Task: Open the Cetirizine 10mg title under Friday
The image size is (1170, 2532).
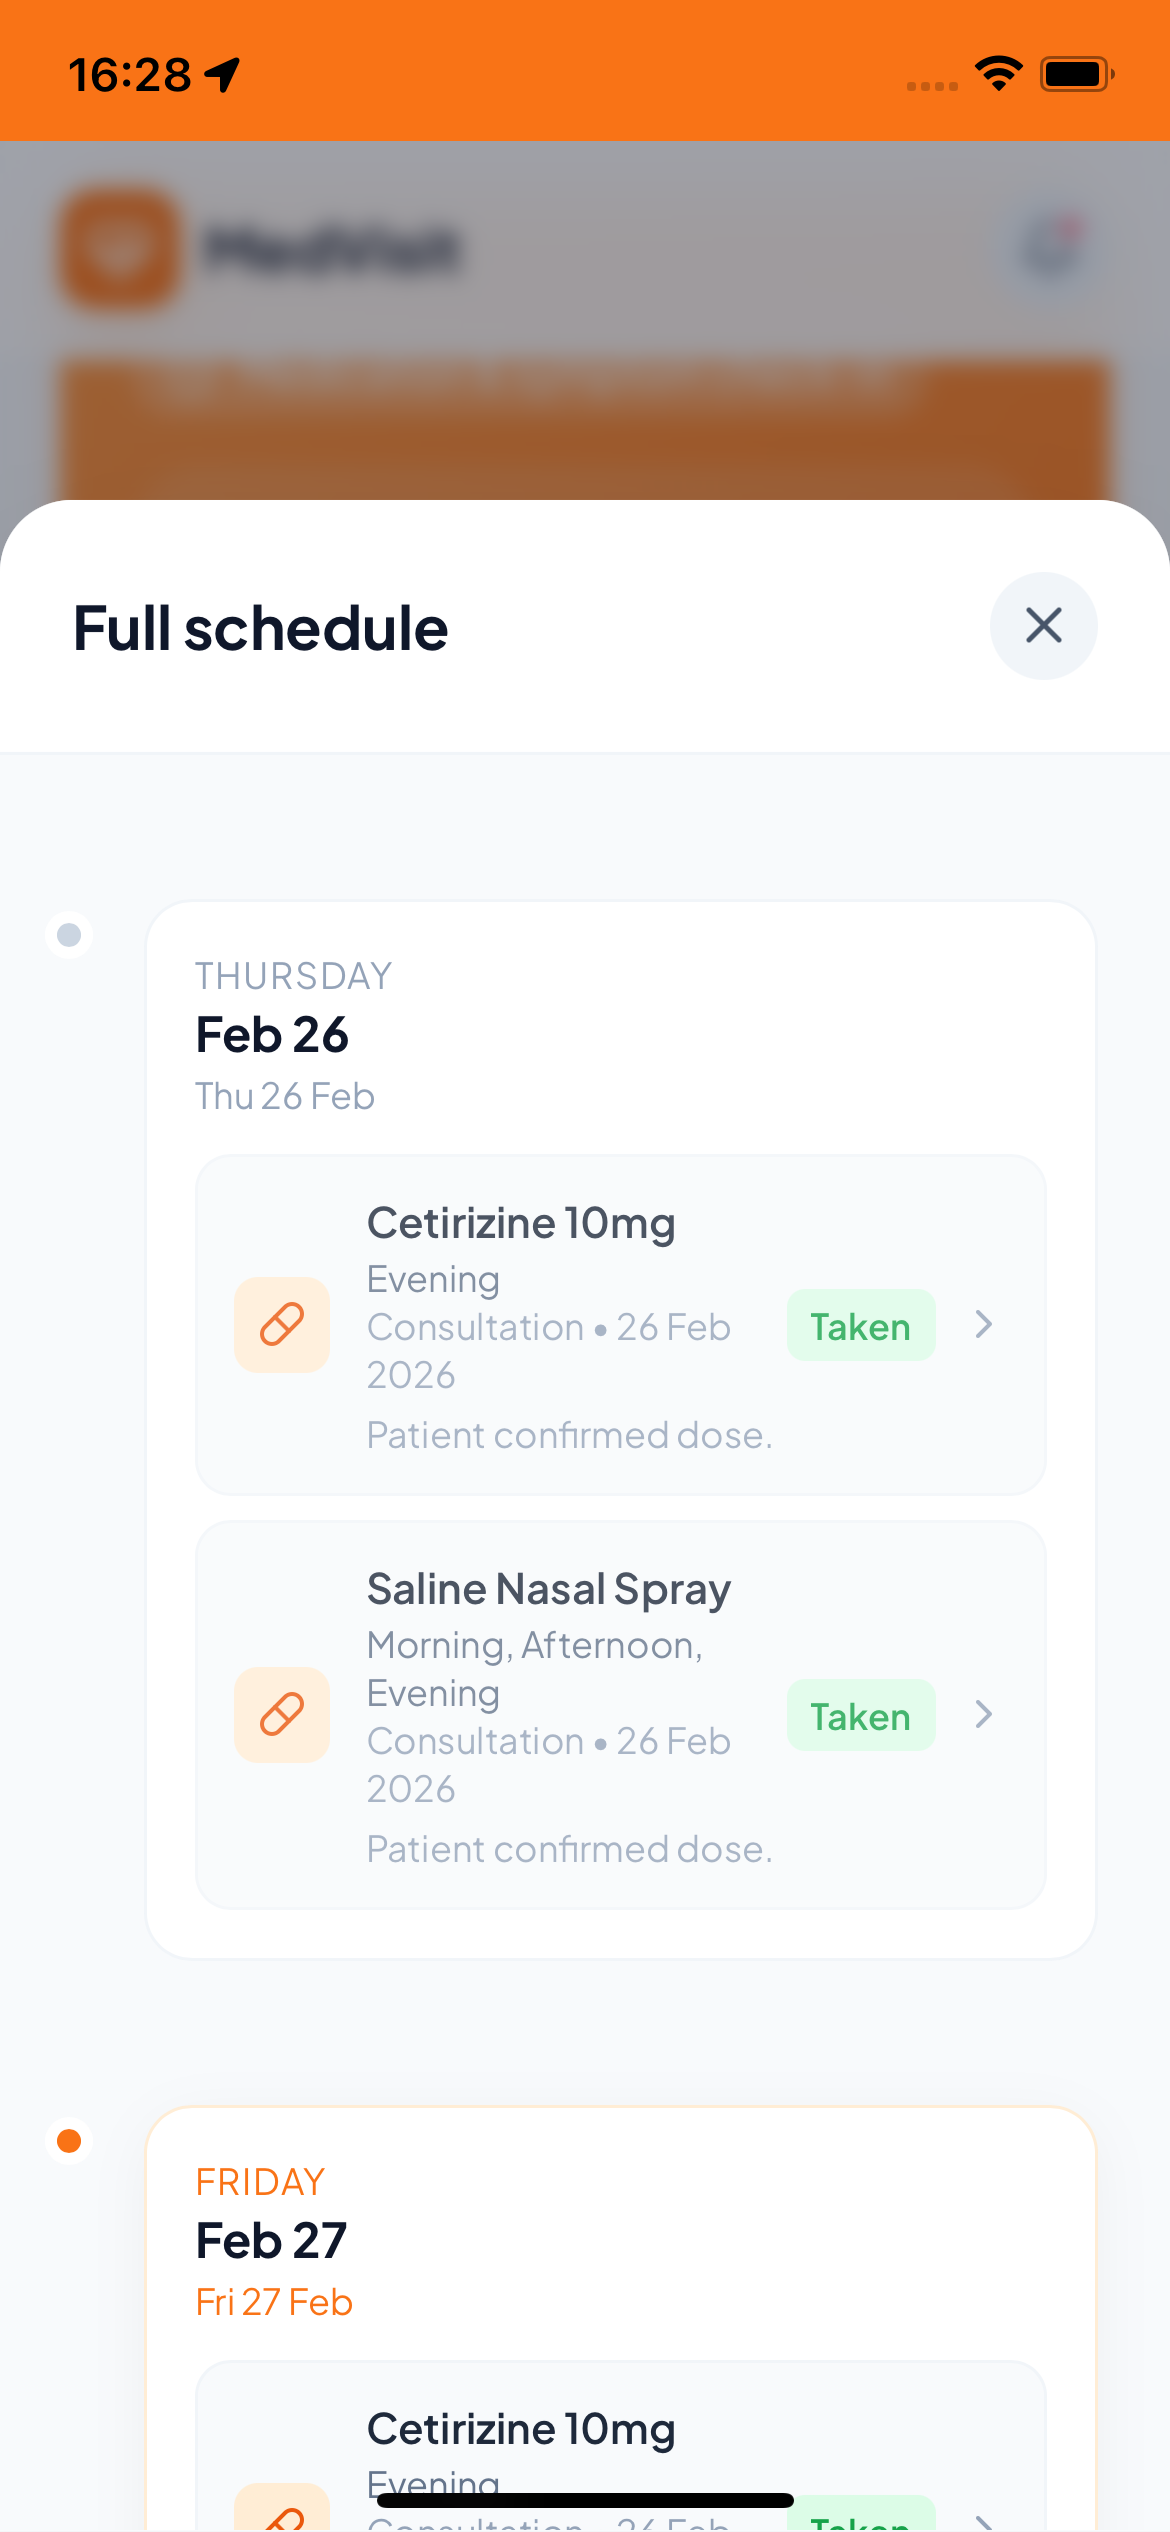Action: pos(521,2429)
